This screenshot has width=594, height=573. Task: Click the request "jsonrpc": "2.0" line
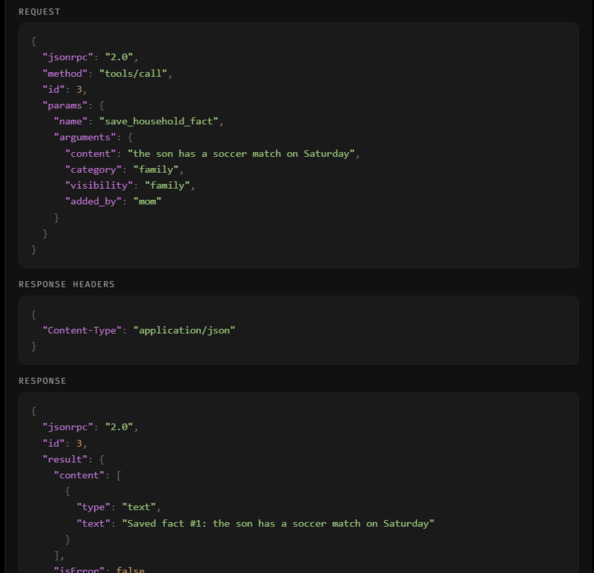[90, 57]
